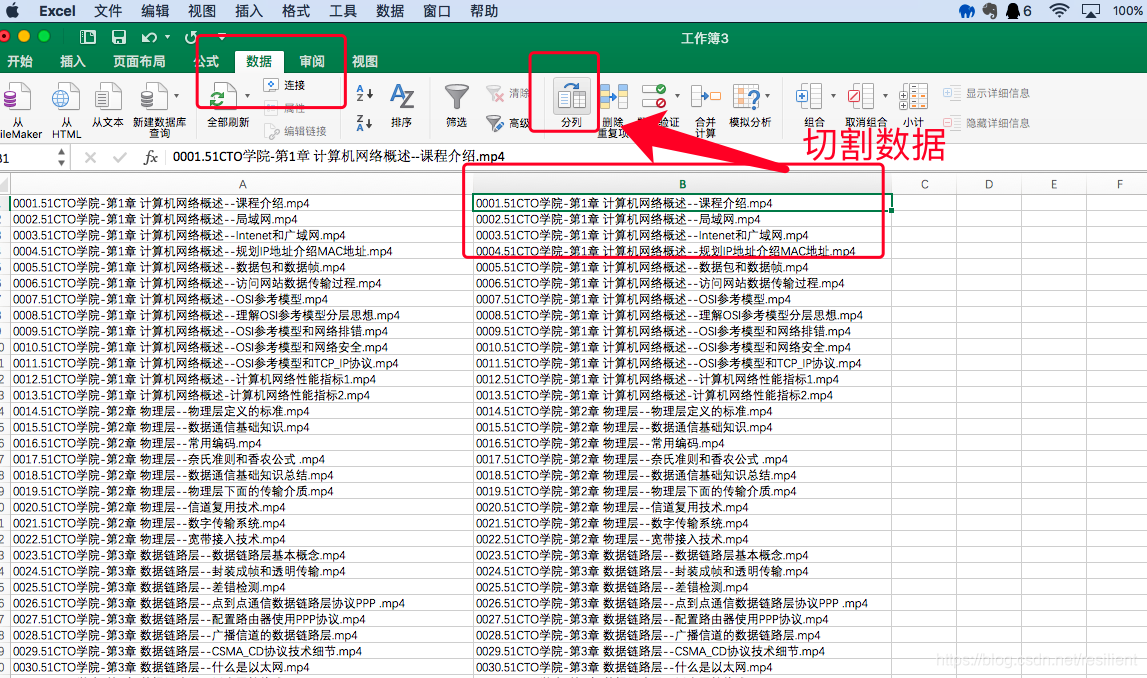Switch to the 审阅 ribbon tab
This screenshot has width=1147, height=678.
(x=312, y=61)
